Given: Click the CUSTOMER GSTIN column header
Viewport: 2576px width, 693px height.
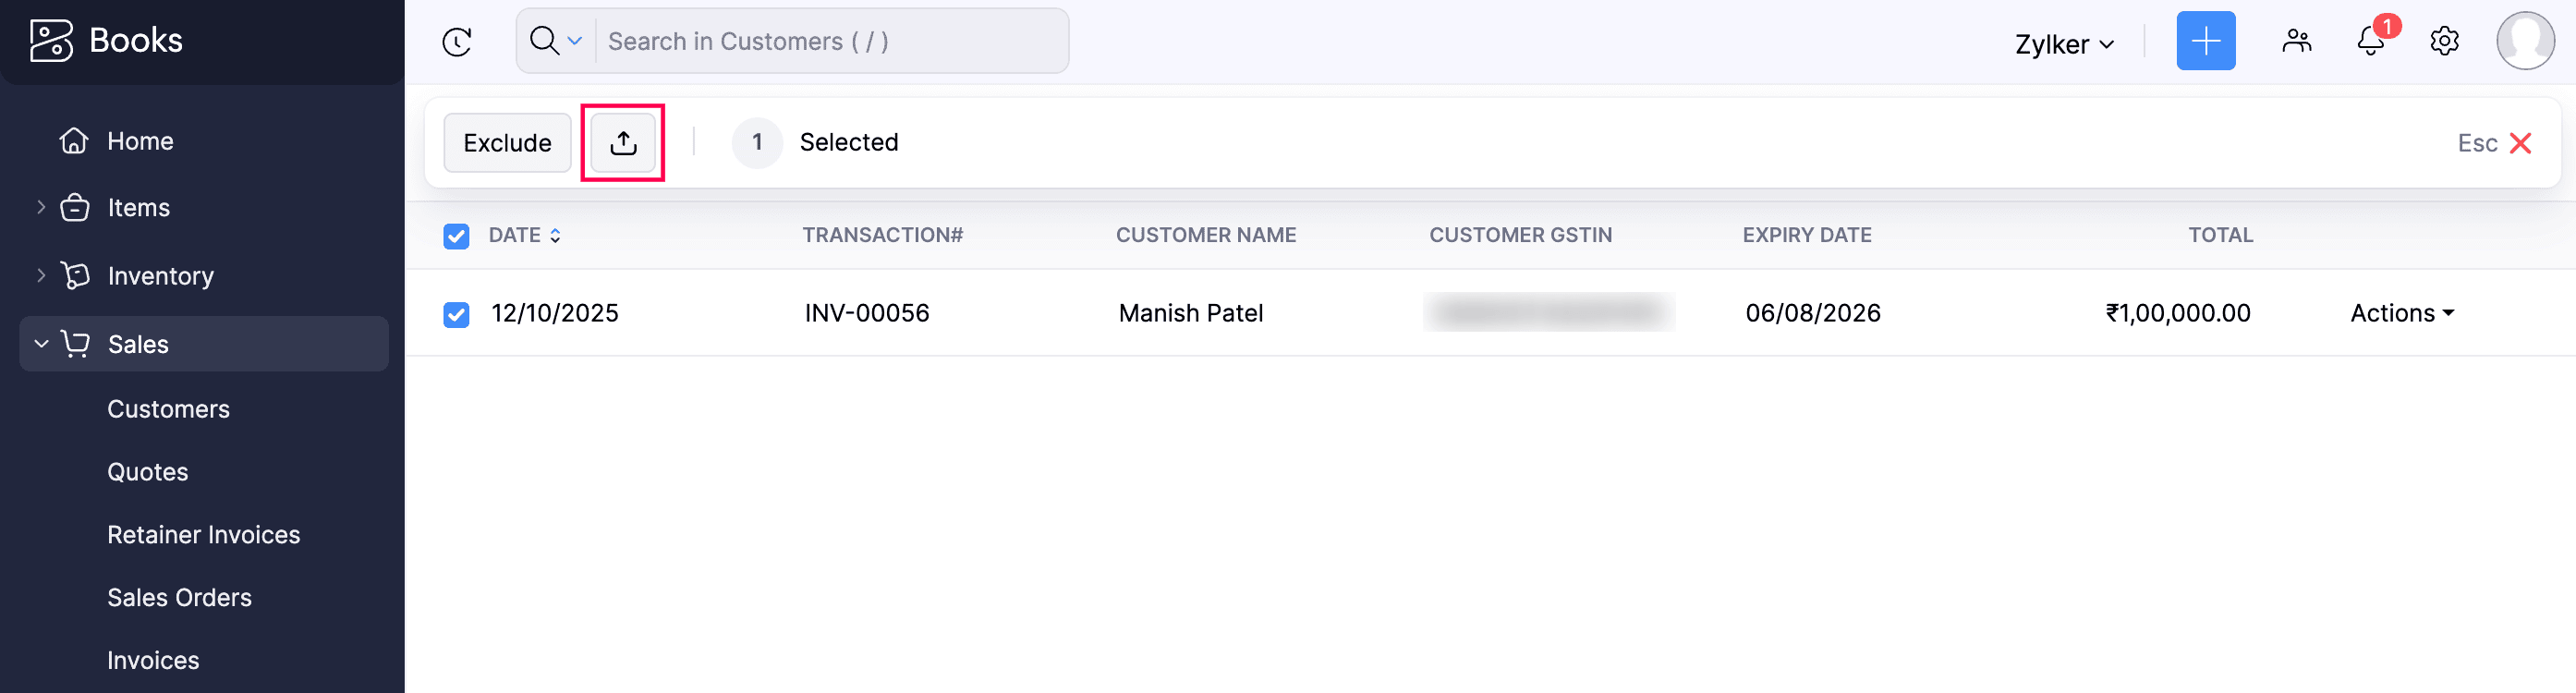Looking at the screenshot, I should pyautogui.click(x=1520, y=235).
